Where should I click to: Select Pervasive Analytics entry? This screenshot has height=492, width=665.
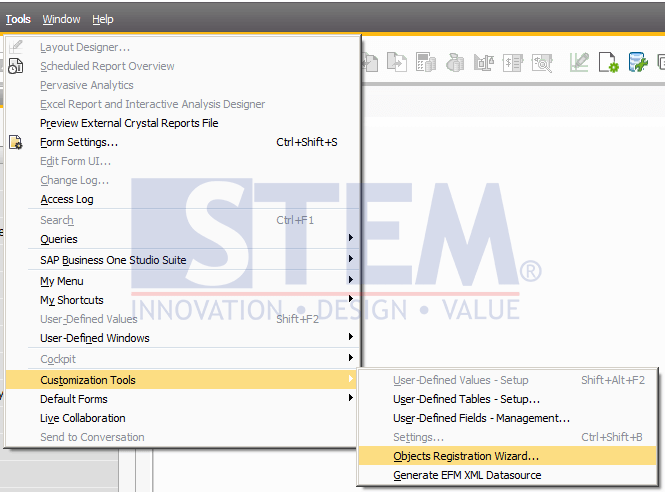pyautogui.click(x=182, y=85)
